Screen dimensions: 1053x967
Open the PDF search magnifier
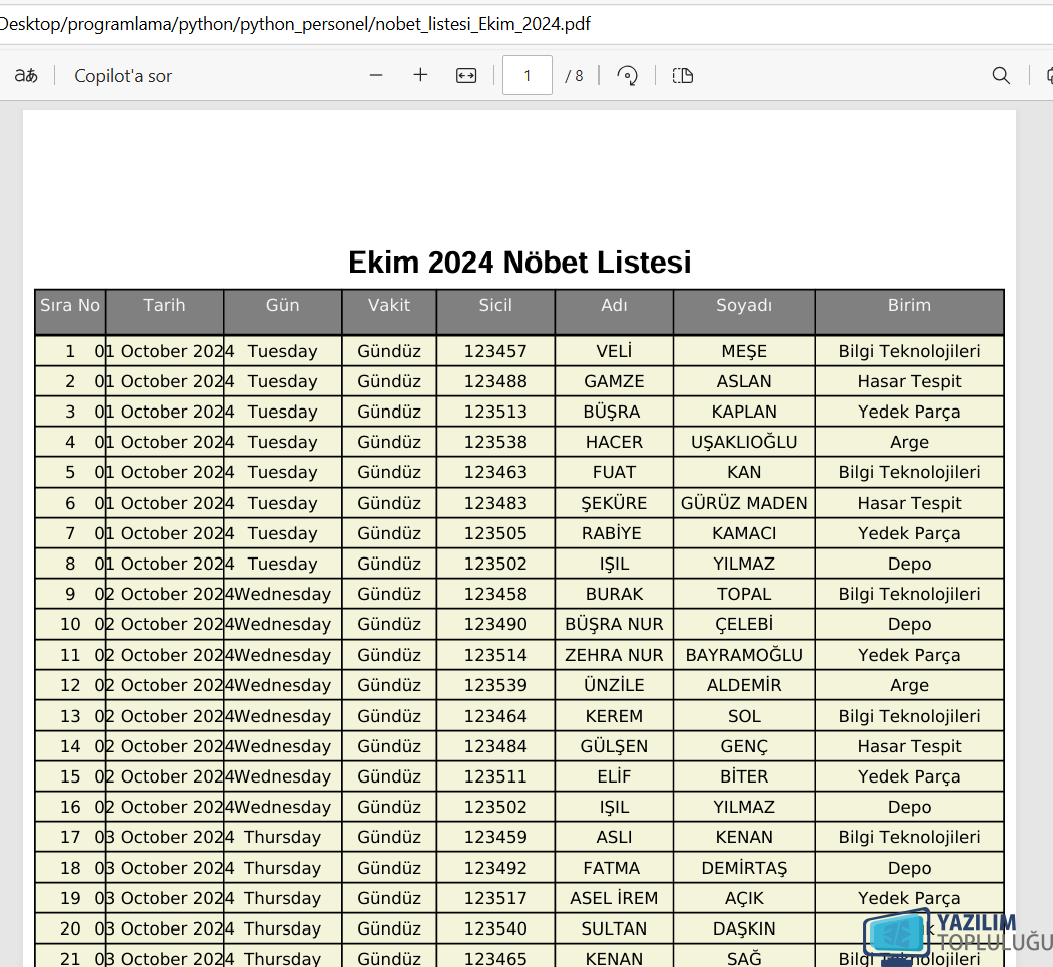[1001, 75]
